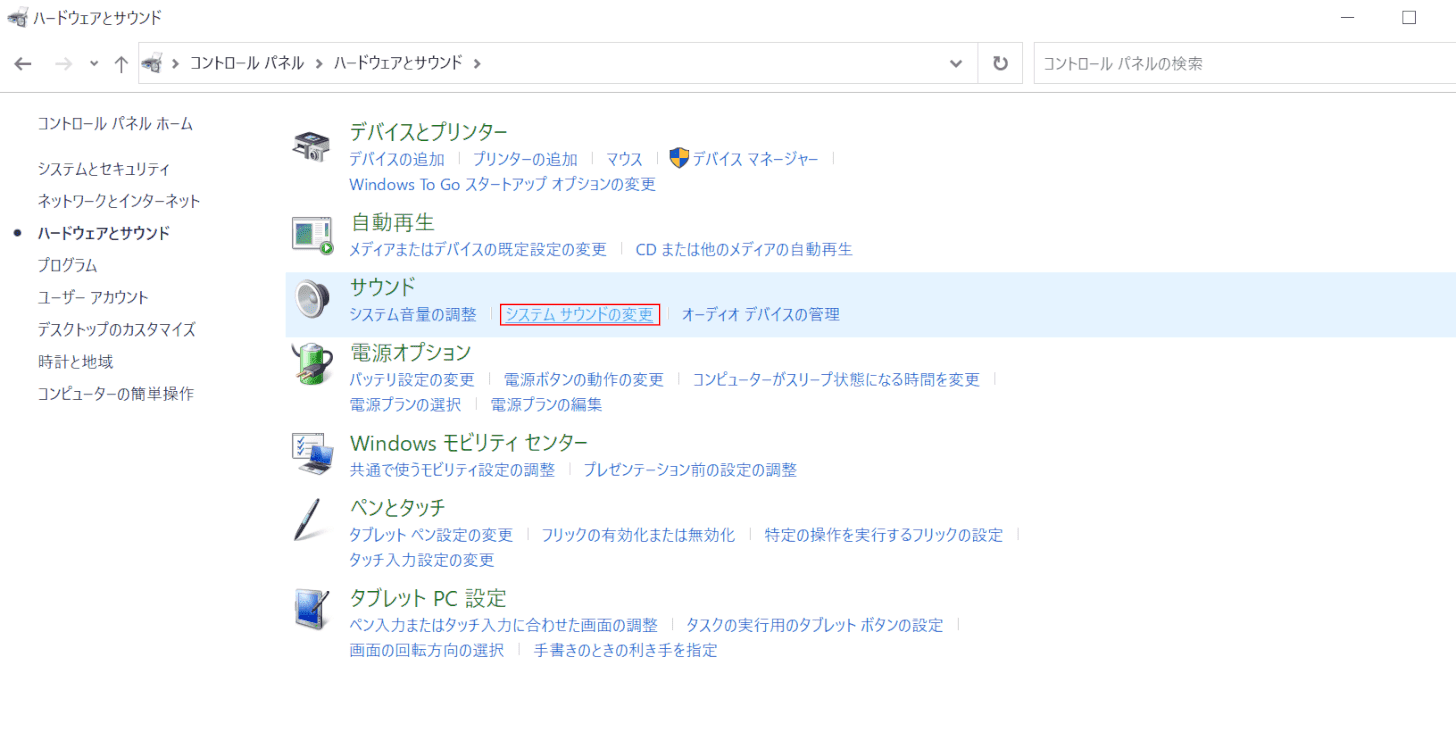Click コンピューターがスリープ状態になる時間を変更
The image size is (1456, 732).
point(836,379)
